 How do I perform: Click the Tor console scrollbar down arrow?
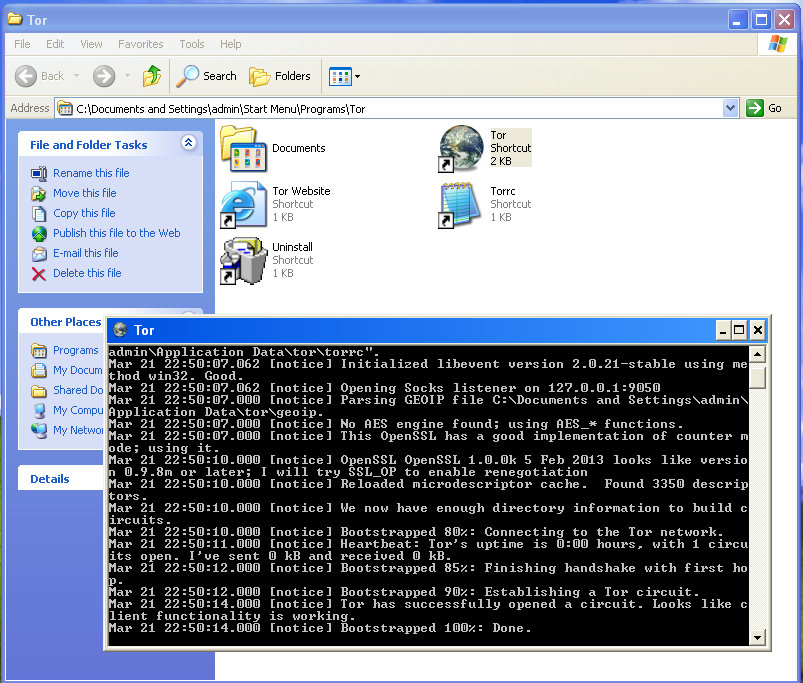coord(758,637)
